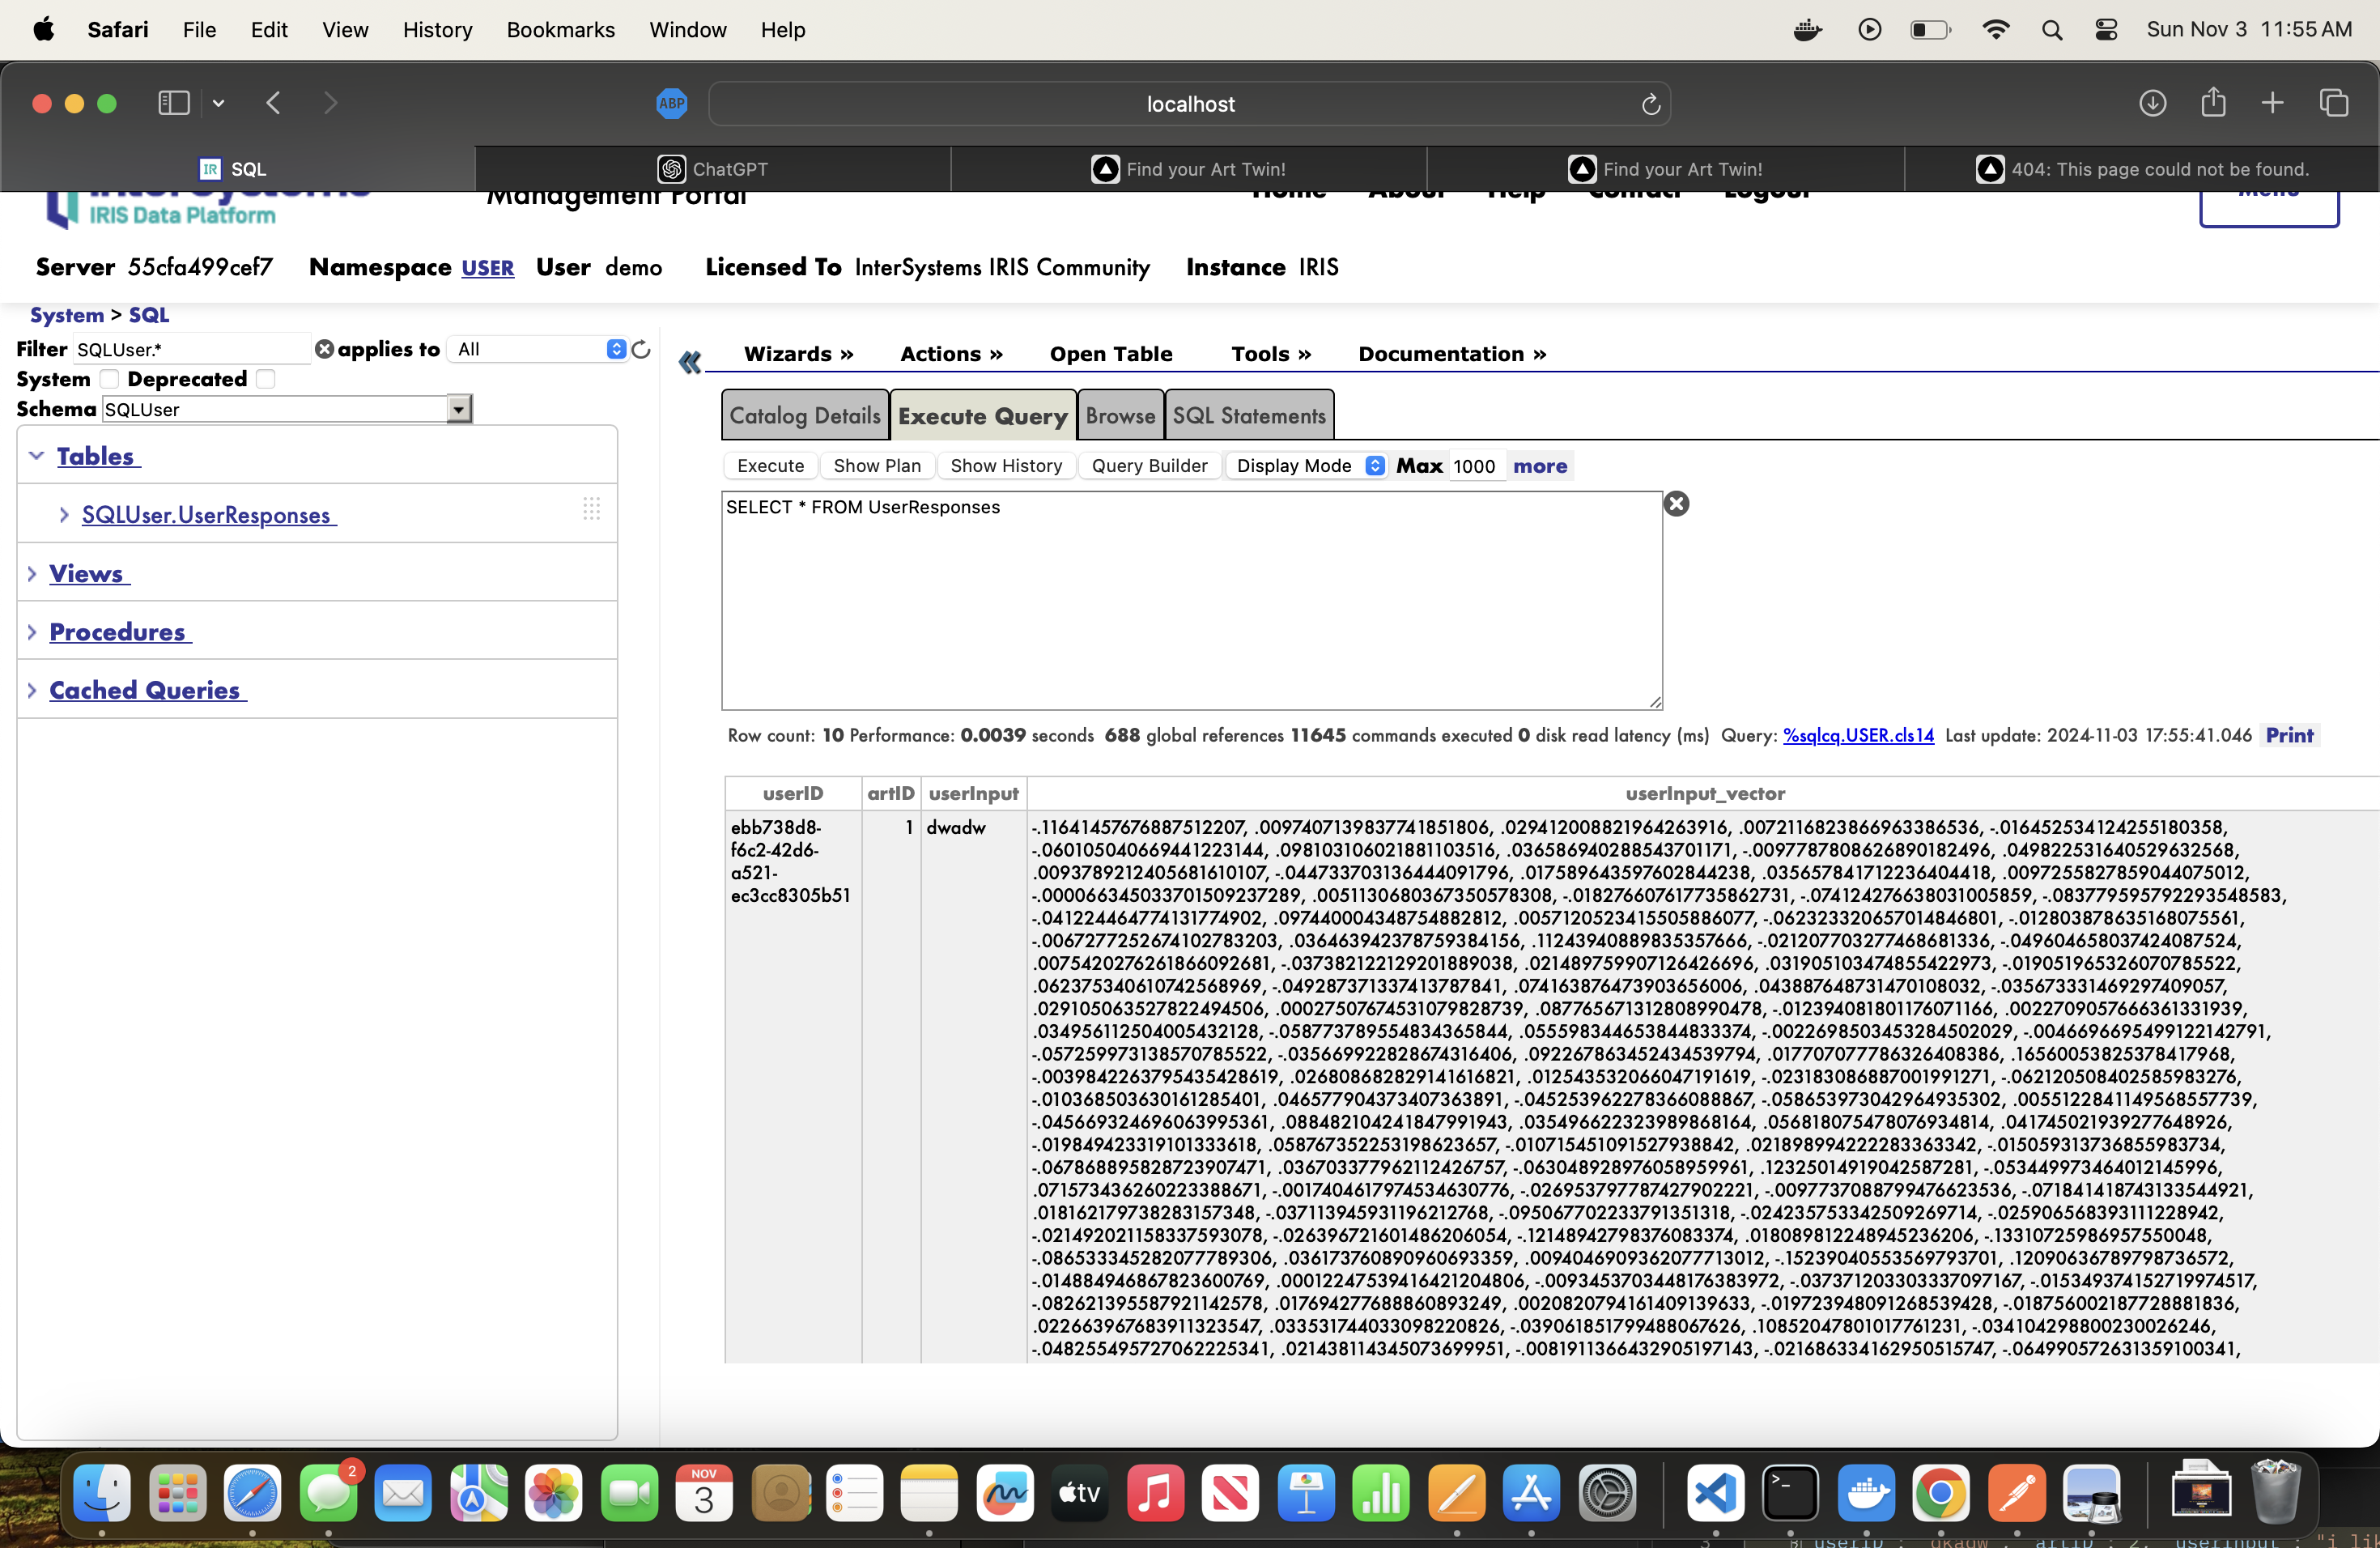Click the filter refresh icon
Viewport: 2380px width, 1548px height.
point(641,349)
